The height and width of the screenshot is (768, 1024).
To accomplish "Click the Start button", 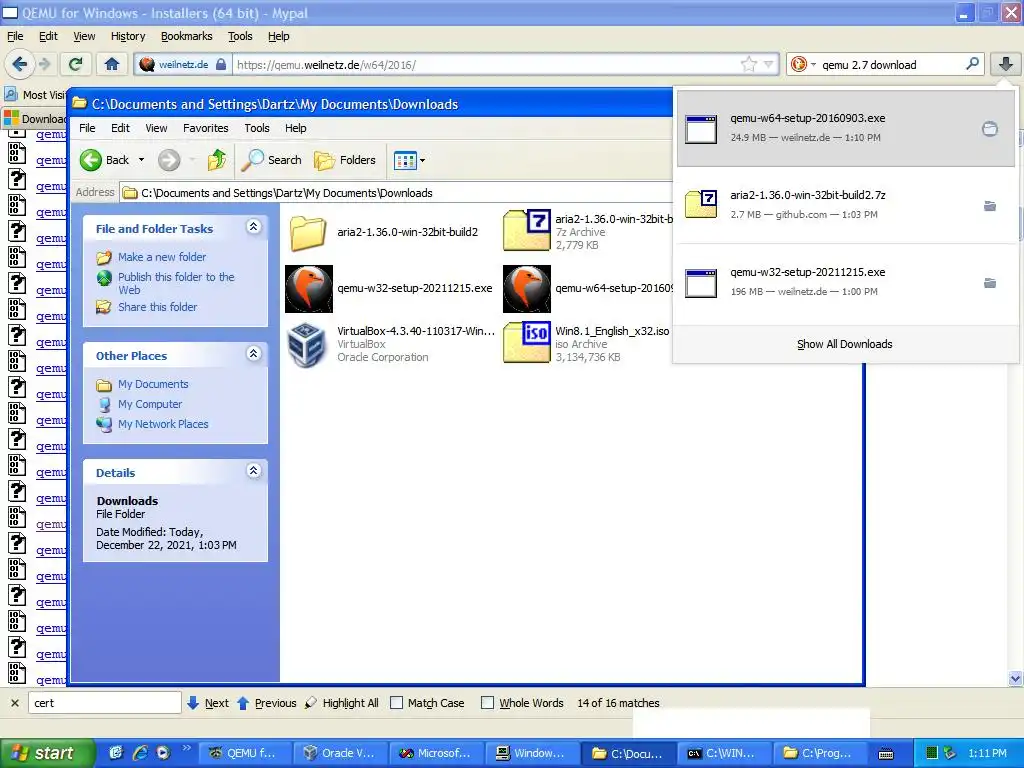I will 46,753.
